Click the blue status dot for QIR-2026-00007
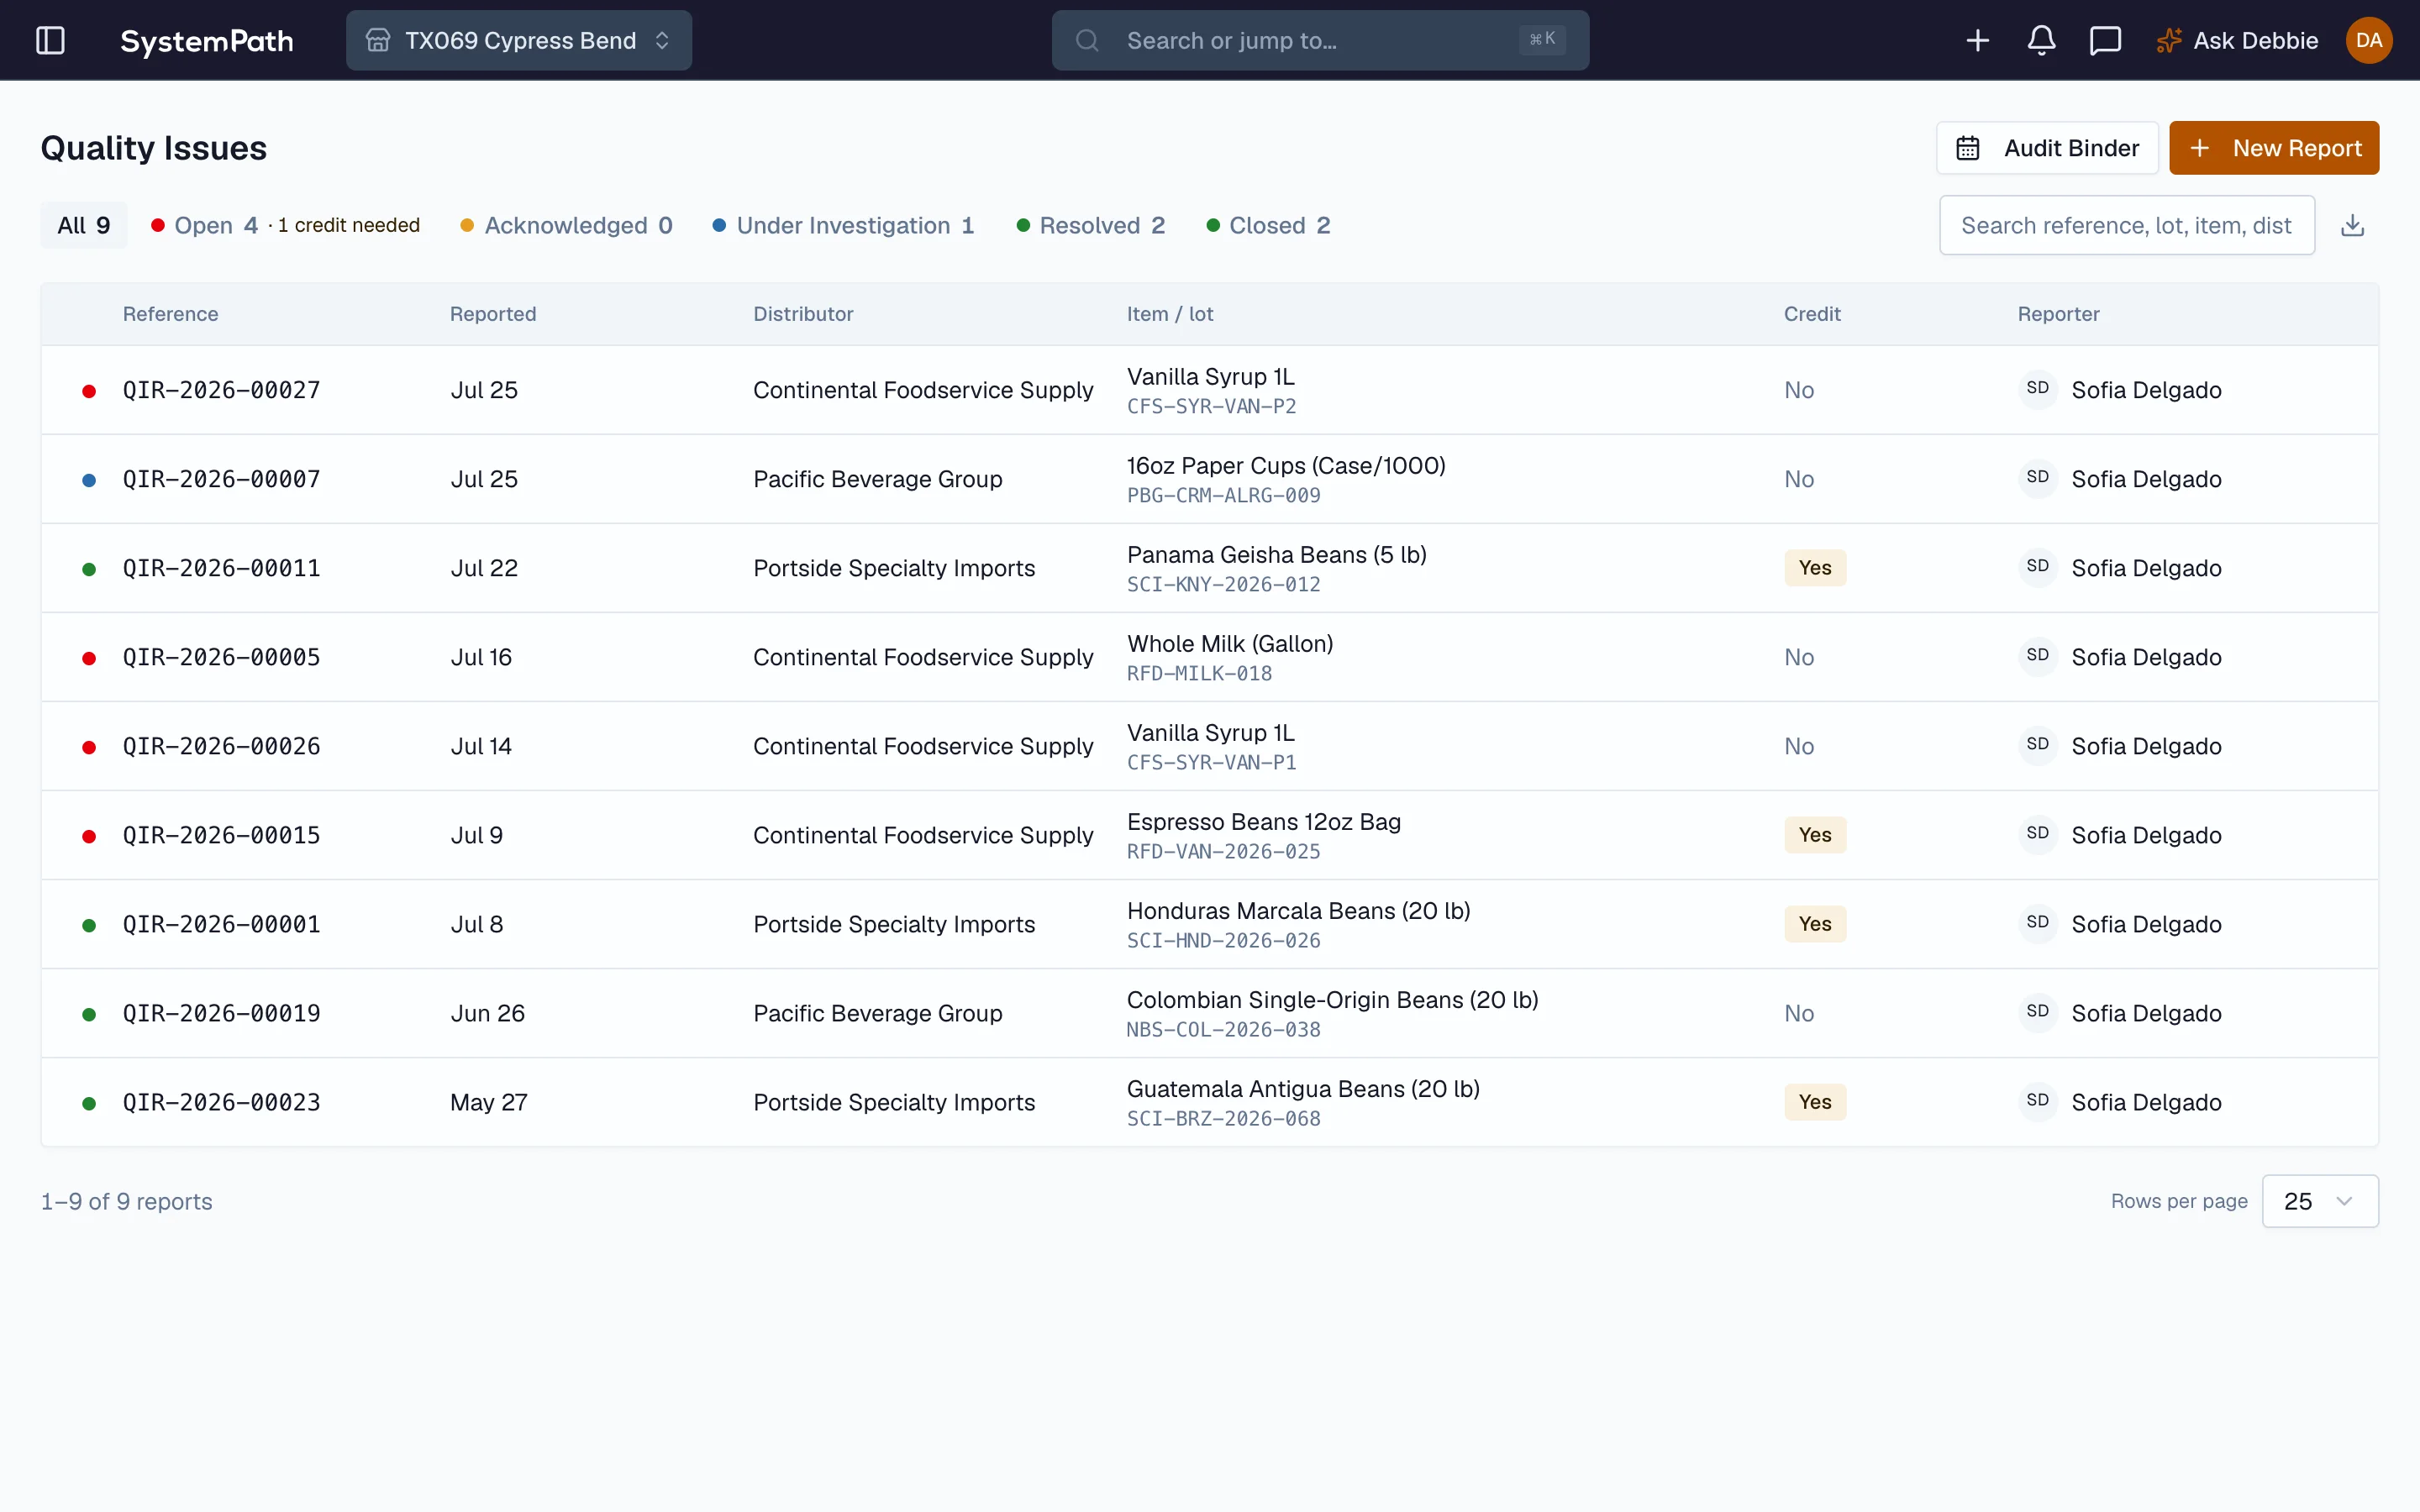Viewport: 2420px width, 1512px height. pos(89,480)
